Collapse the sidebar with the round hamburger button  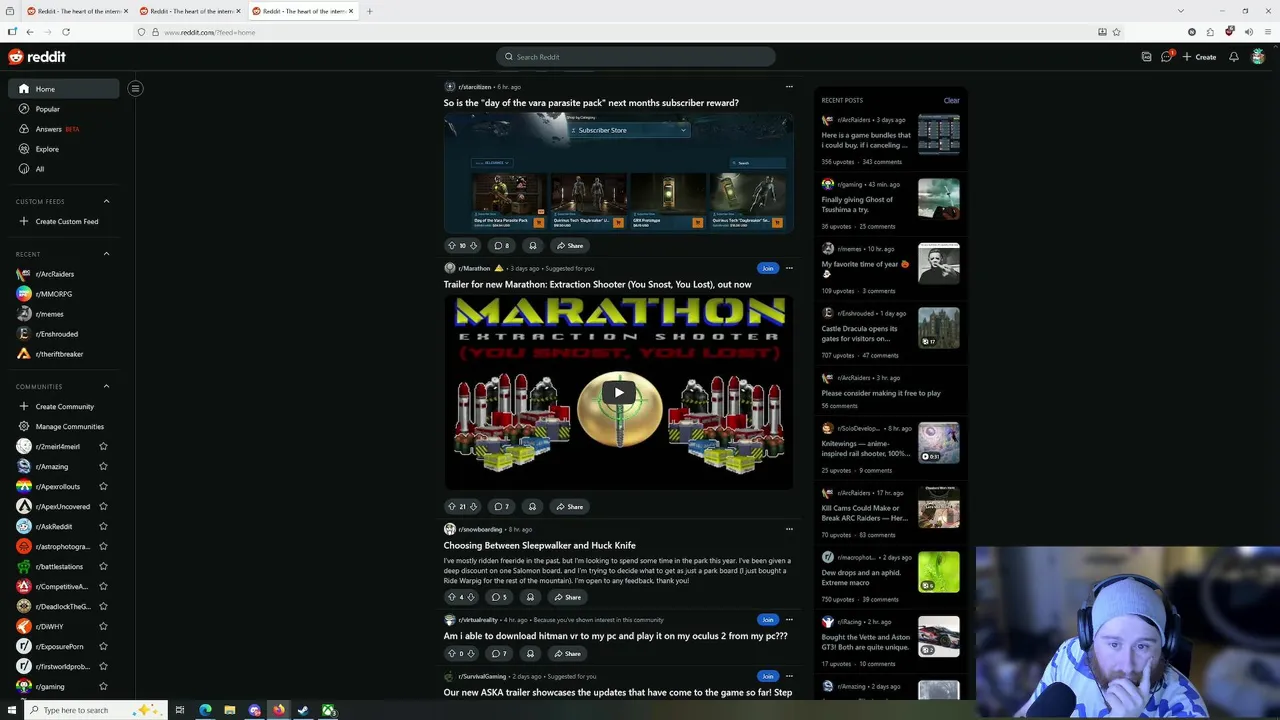click(x=135, y=89)
